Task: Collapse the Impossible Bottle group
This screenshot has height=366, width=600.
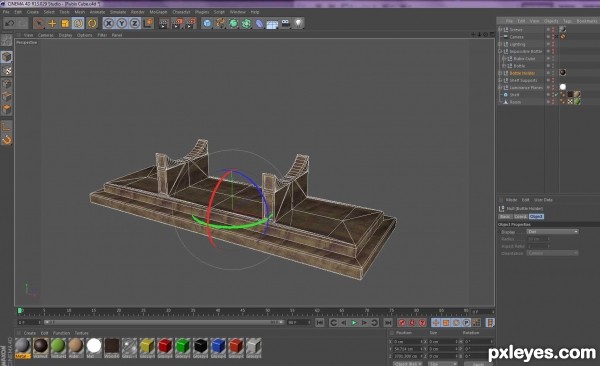Action: tap(500, 51)
